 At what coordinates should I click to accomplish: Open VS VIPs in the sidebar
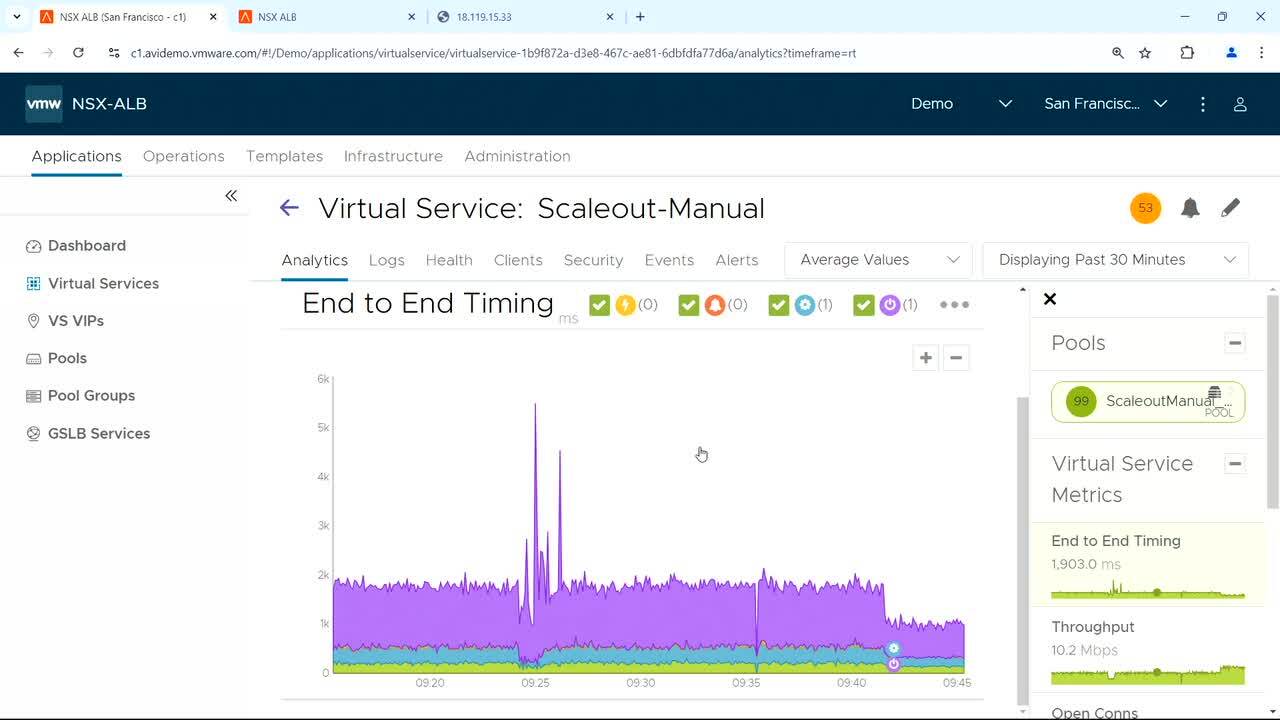tap(64, 321)
